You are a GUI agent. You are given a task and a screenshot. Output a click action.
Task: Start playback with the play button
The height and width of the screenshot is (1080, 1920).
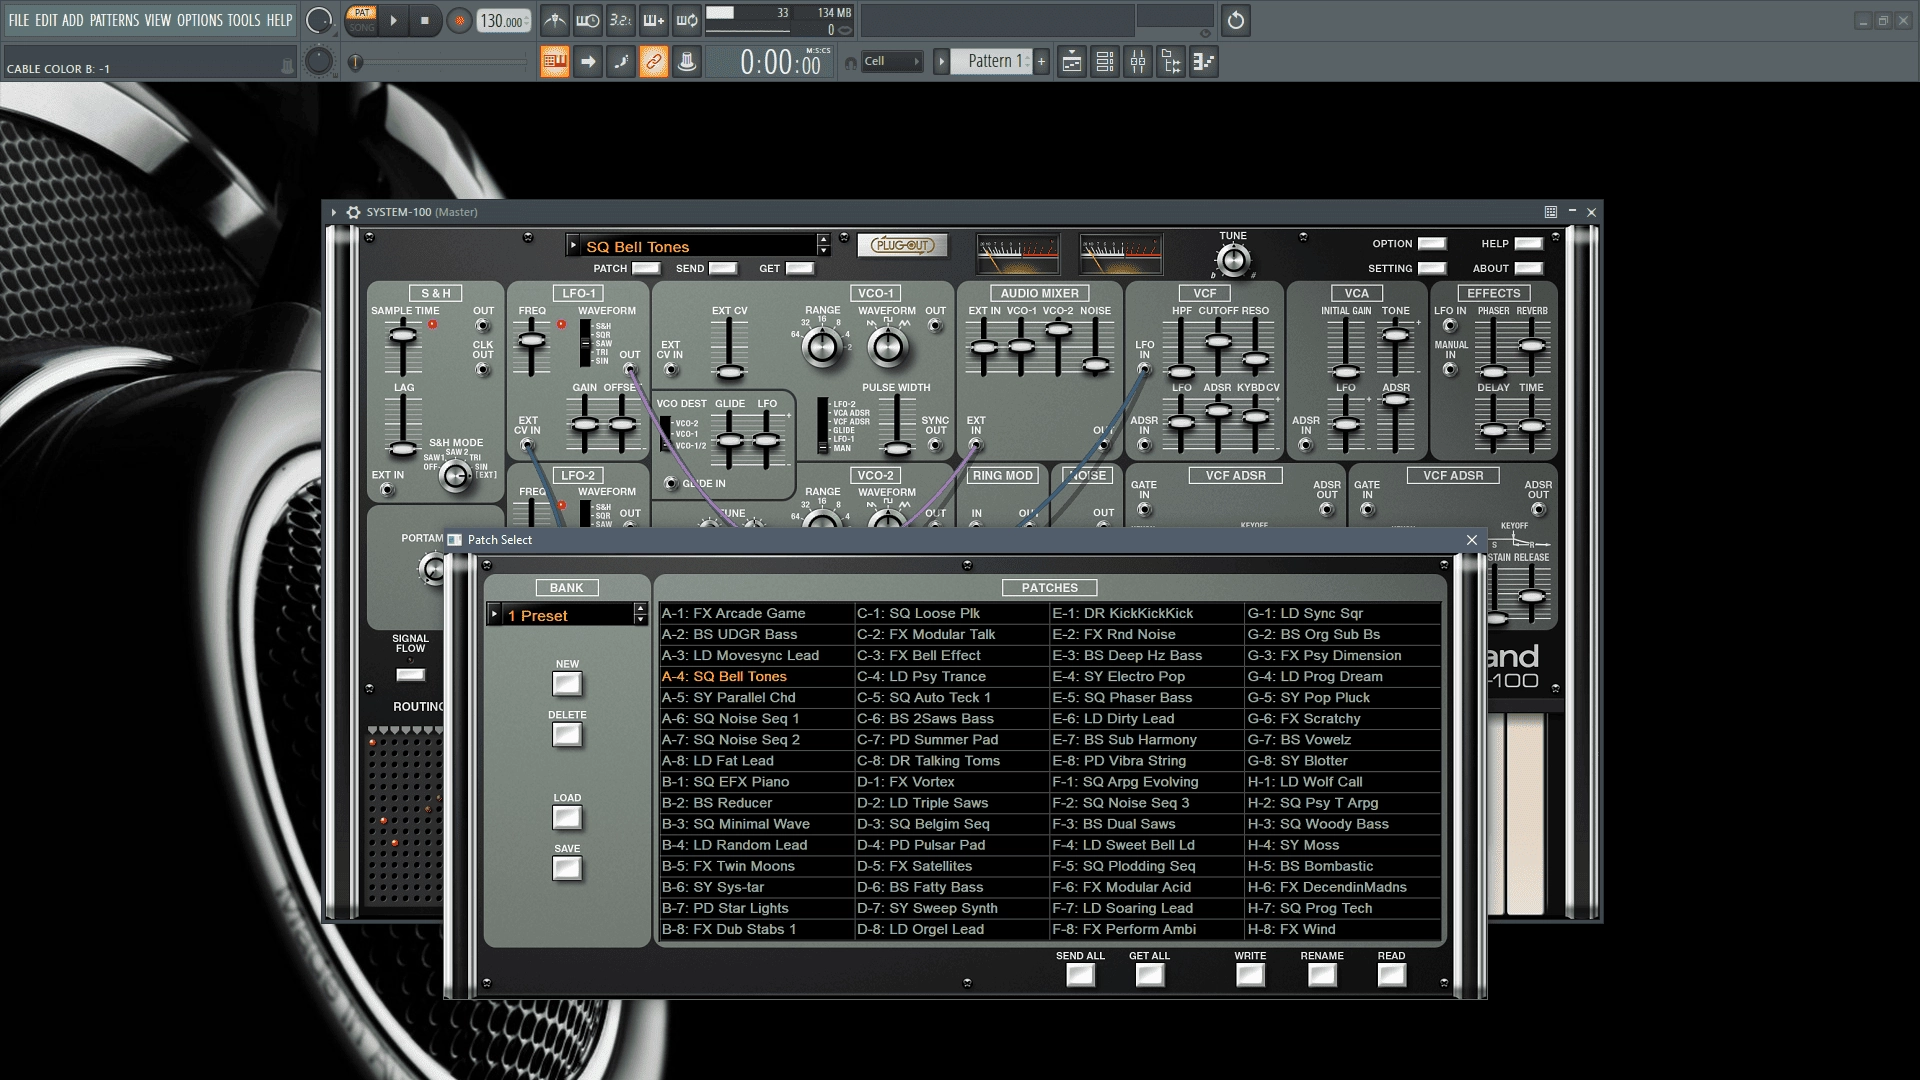(393, 21)
